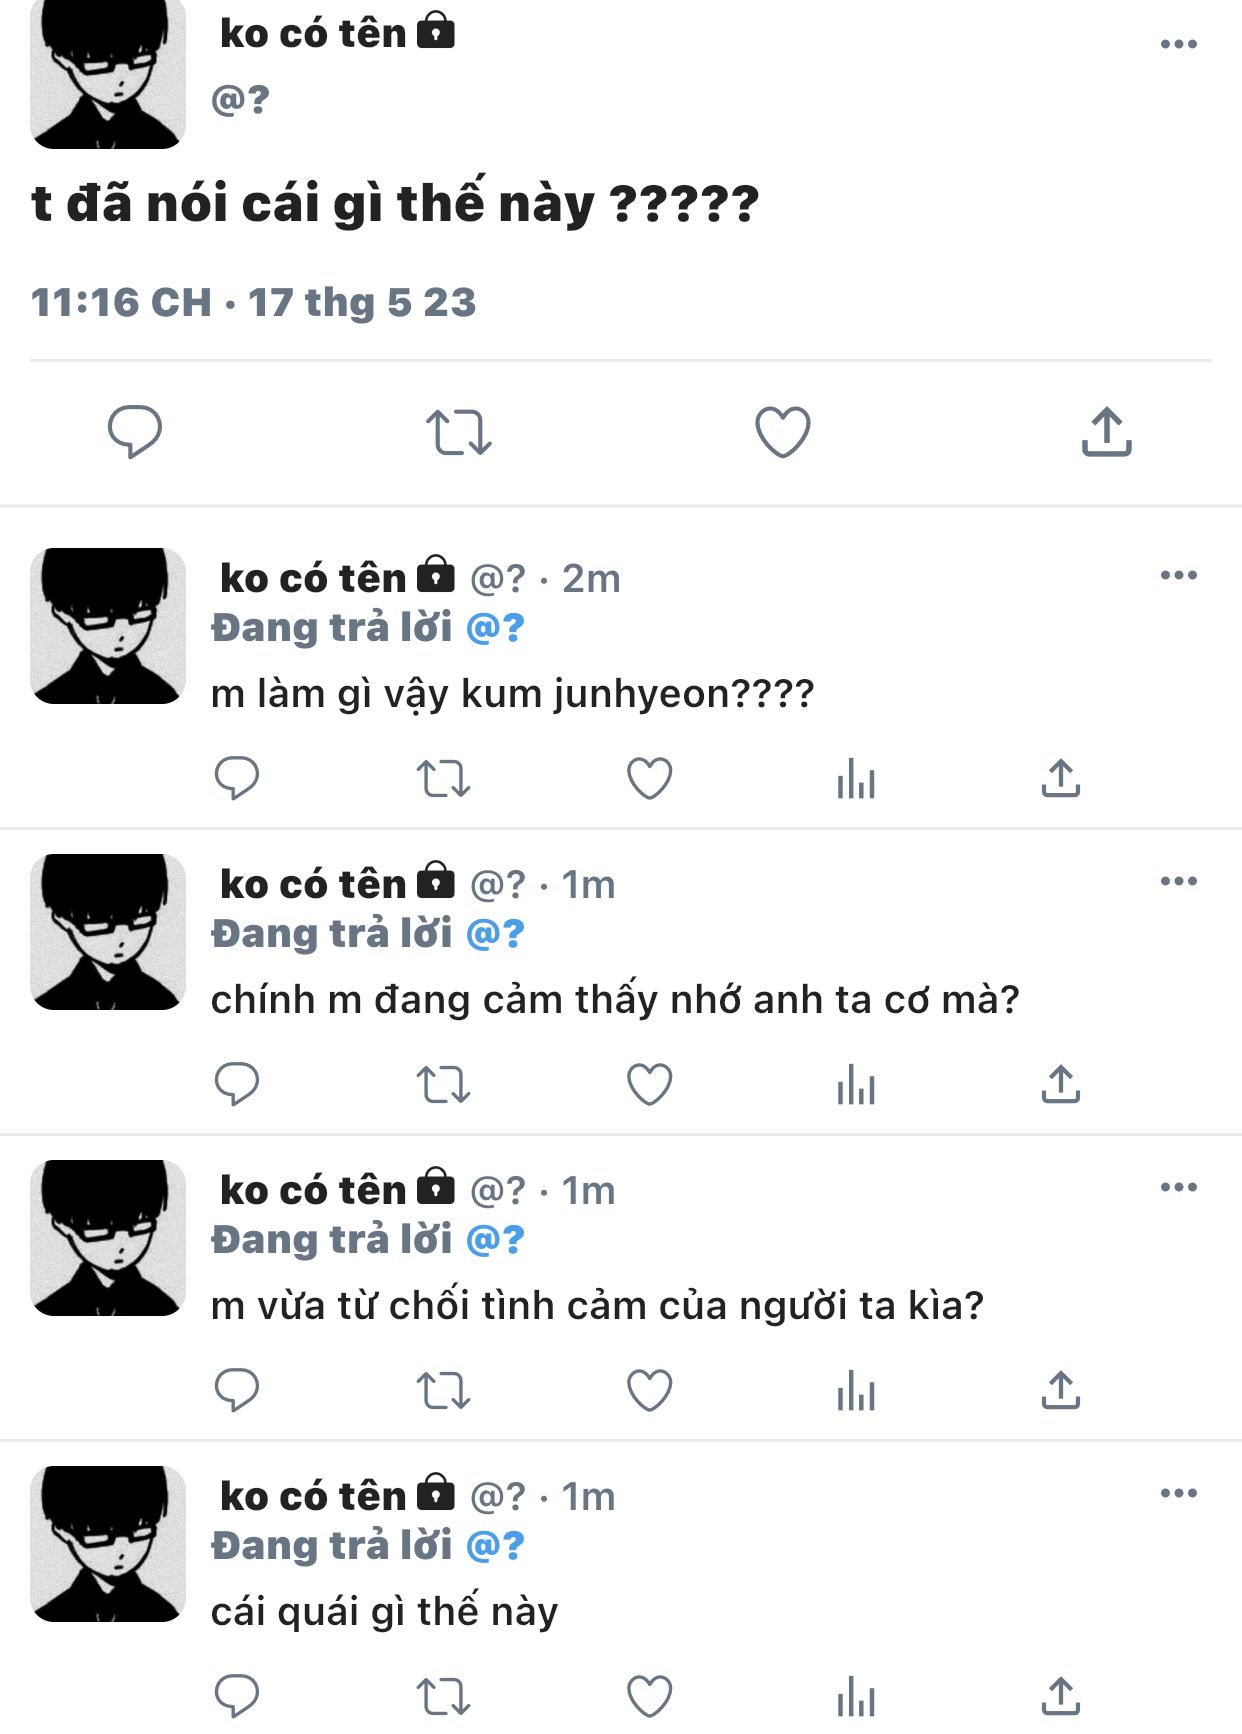Retweet the main tweet 't đã nói cái gì thế này'
Image resolution: width=1242 pixels, height=1734 pixels.
tap(459, 433)
